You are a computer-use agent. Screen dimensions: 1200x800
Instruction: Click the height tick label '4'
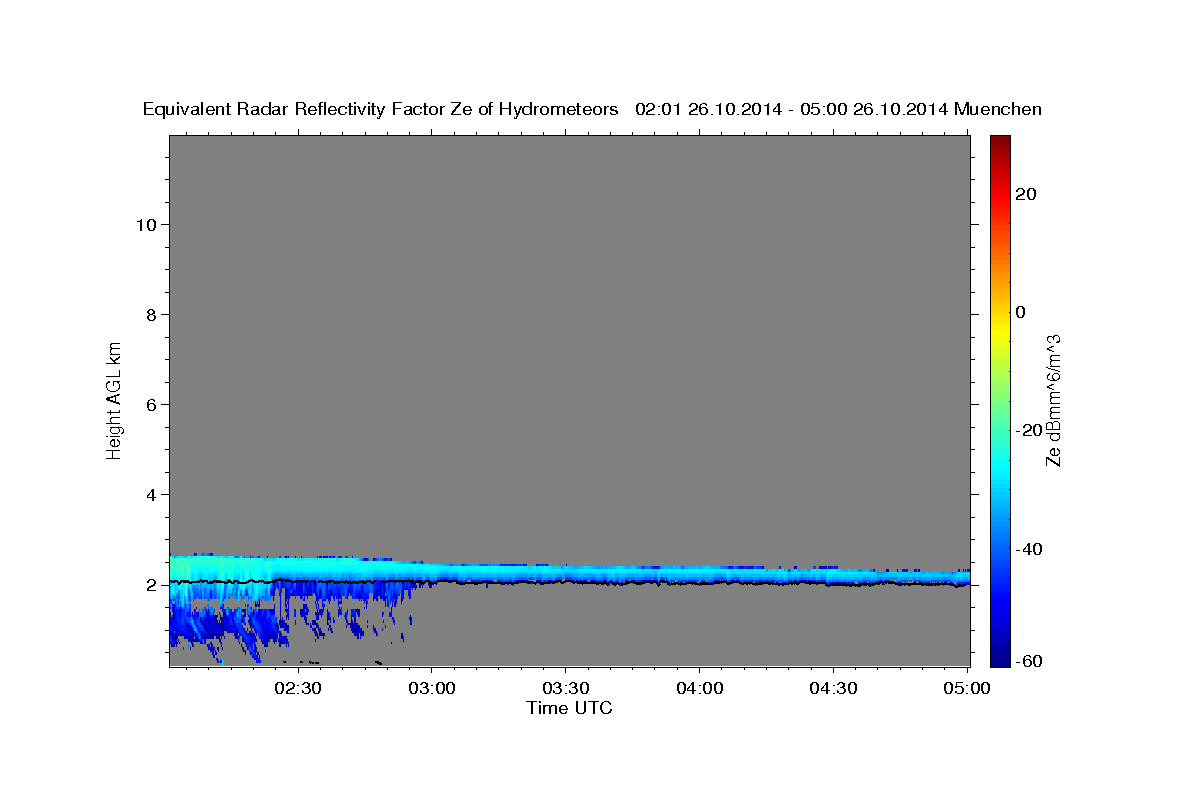click(x=151, y=495)
